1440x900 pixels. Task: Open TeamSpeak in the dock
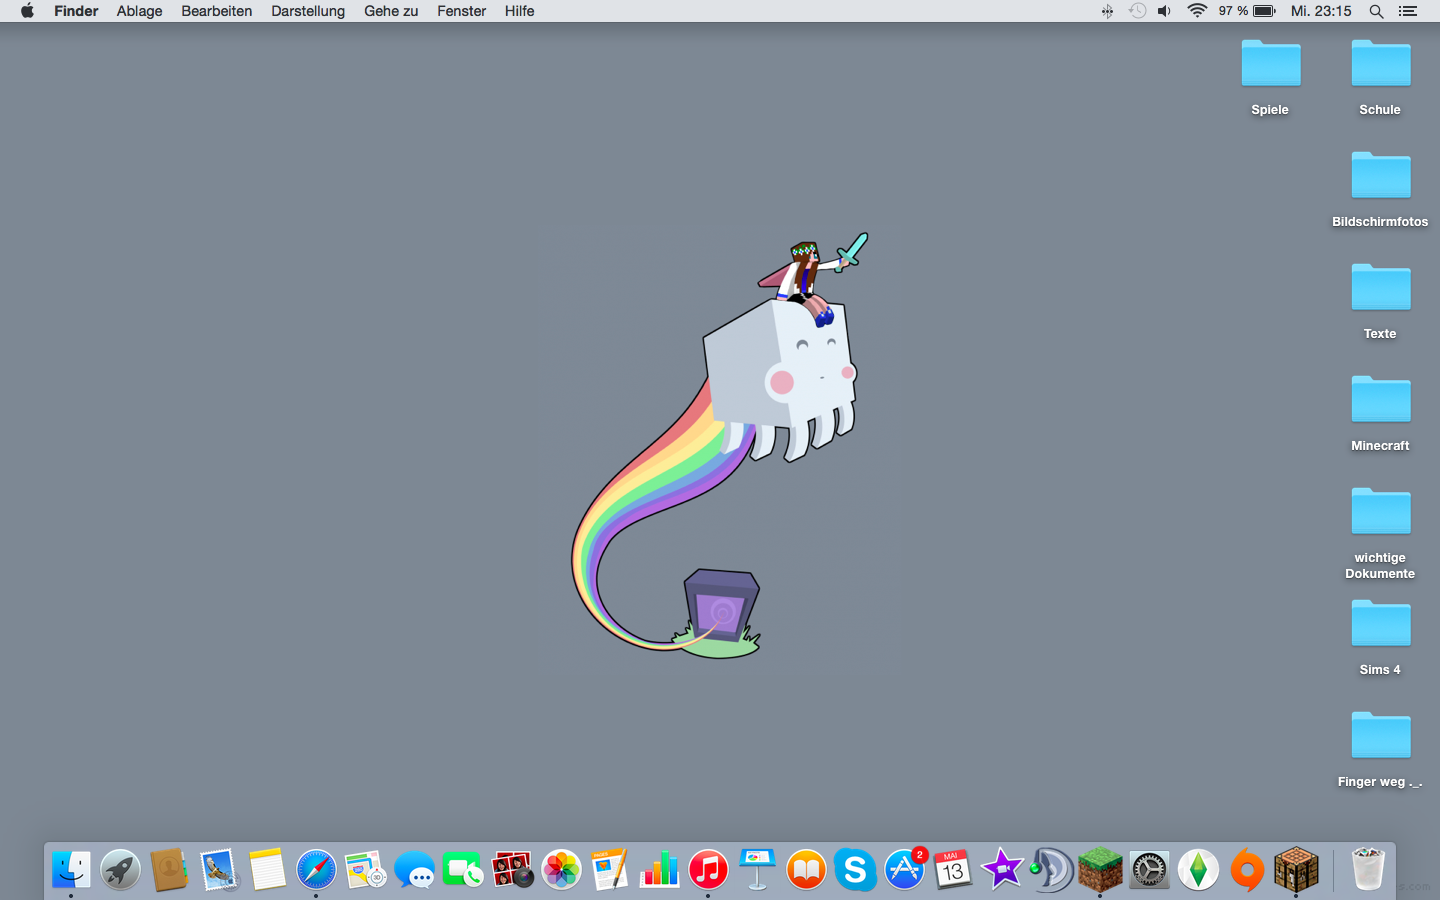point(1051,870)
